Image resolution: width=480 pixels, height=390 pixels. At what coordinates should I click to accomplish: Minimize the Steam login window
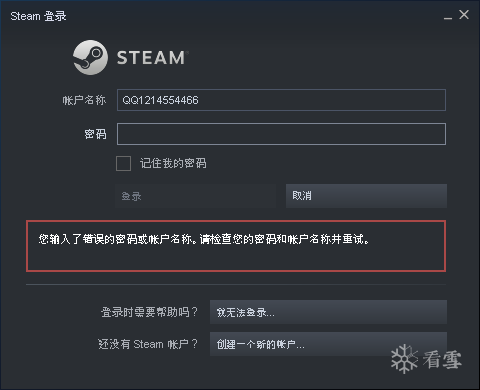(448, 16)
